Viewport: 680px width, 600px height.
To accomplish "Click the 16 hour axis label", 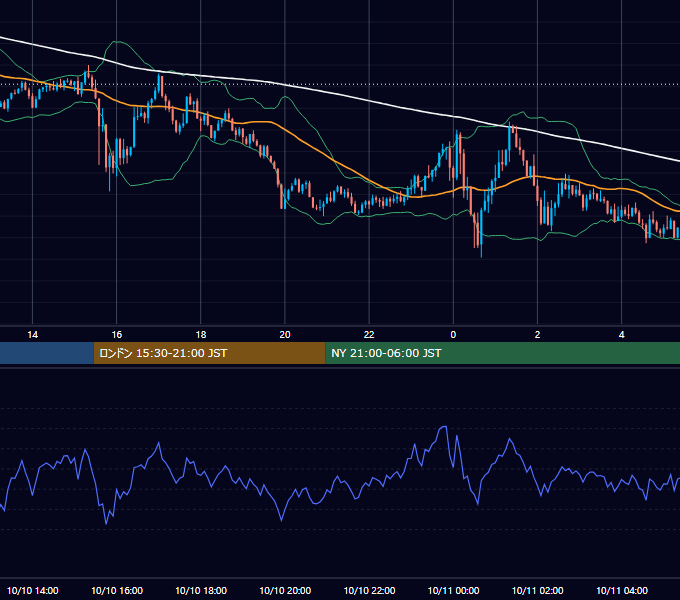I will tap(117, 335).
